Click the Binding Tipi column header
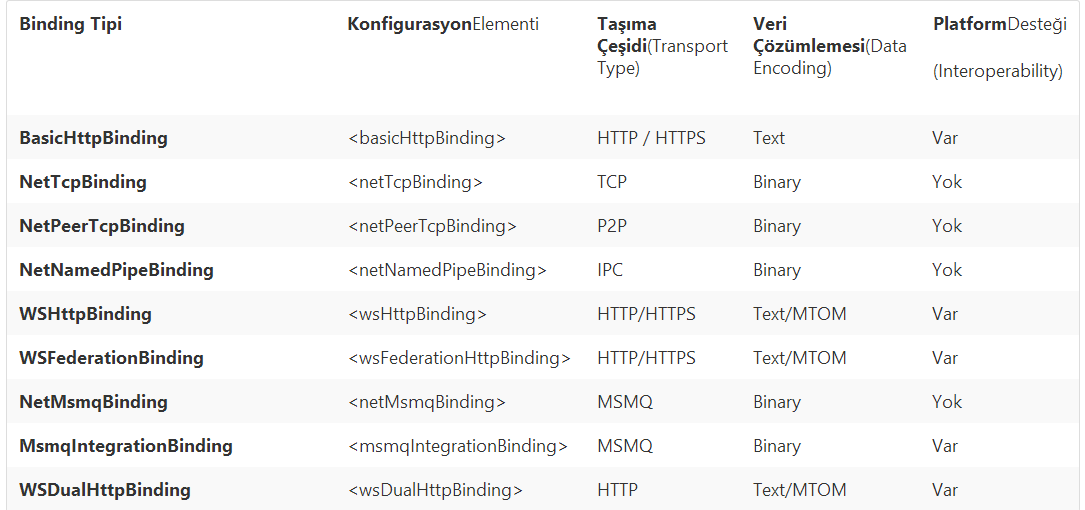The image size is (1085, 510). pos(71,24)
